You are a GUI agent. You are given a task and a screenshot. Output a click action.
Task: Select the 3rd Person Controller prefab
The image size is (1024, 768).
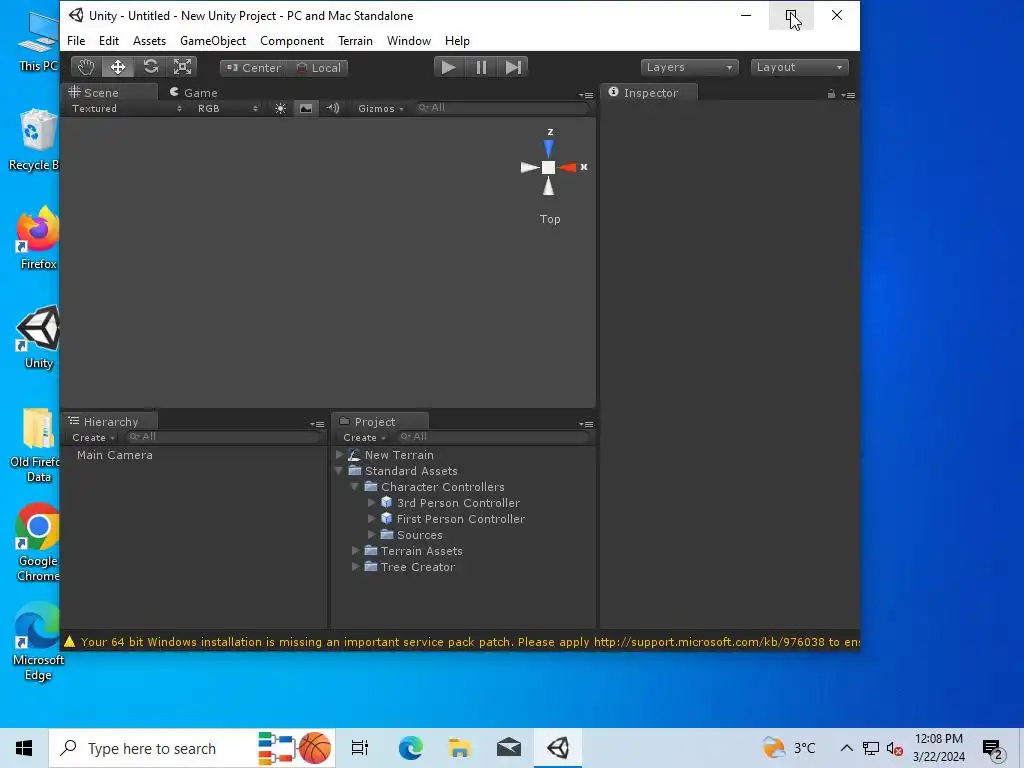[458, 503]
